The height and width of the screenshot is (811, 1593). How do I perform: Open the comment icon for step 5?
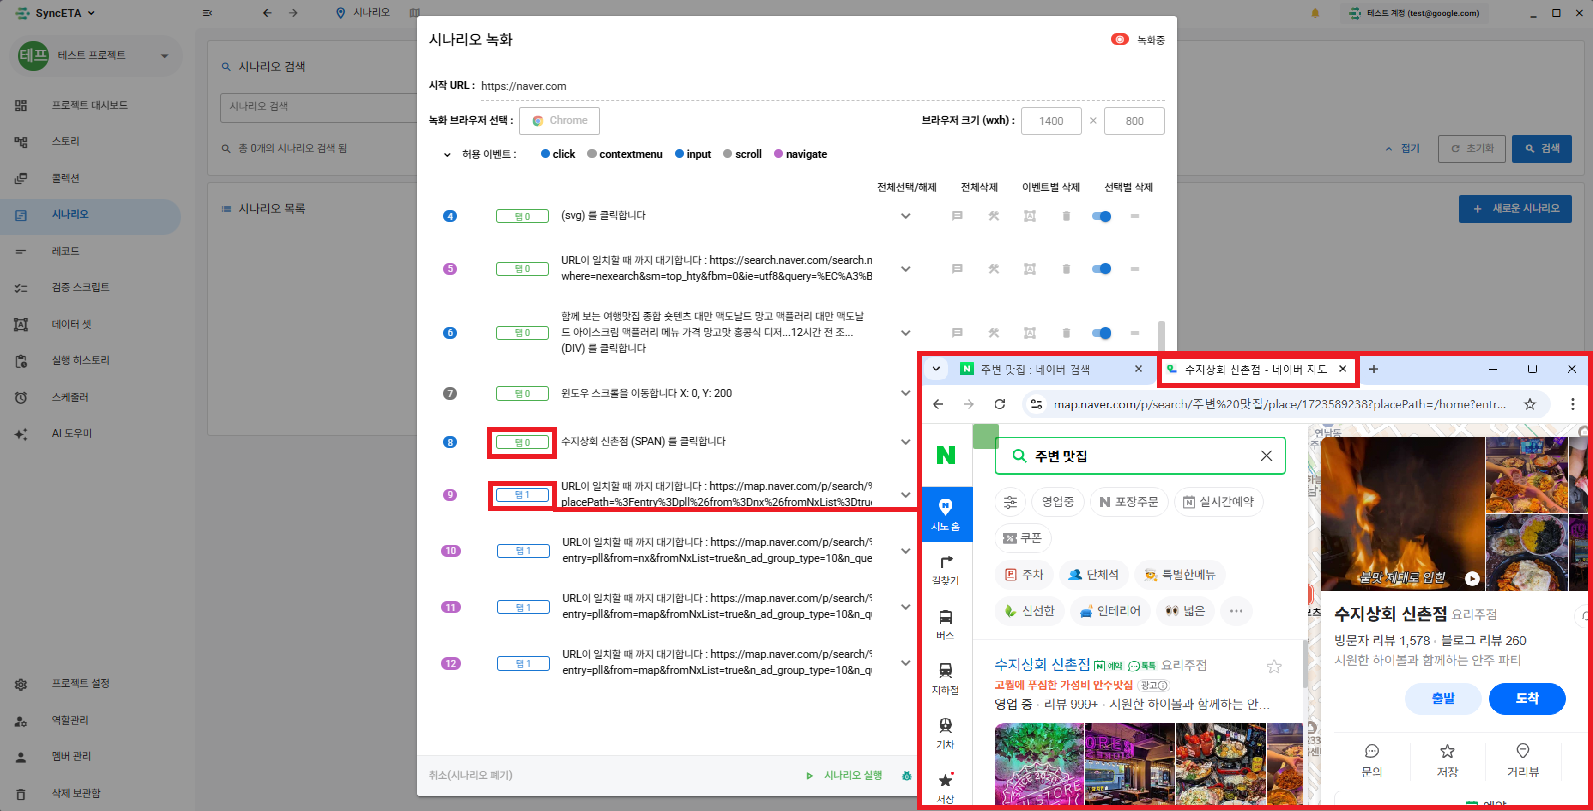pyautogui.click(x=957, y=269)
